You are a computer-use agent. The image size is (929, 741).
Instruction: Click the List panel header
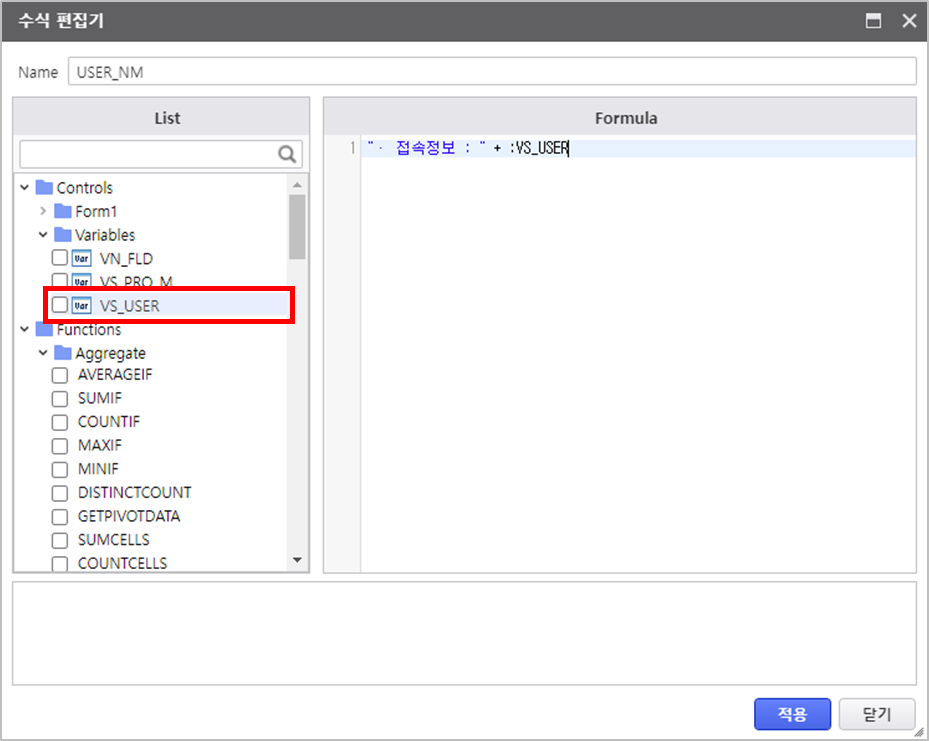click(x=161, y=118)
